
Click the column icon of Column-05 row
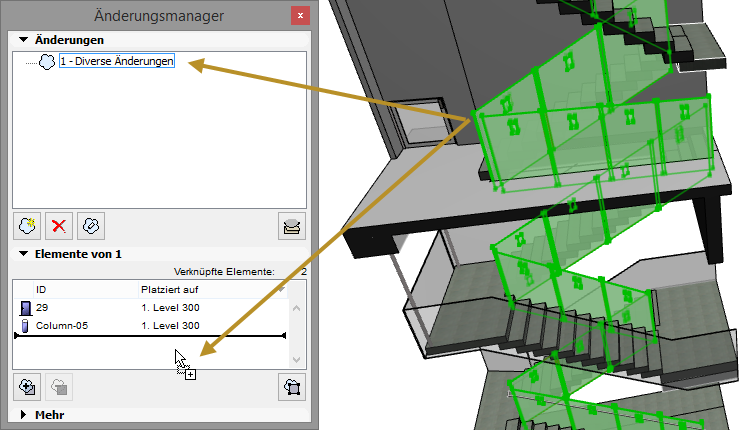click(x=25, y=326)
